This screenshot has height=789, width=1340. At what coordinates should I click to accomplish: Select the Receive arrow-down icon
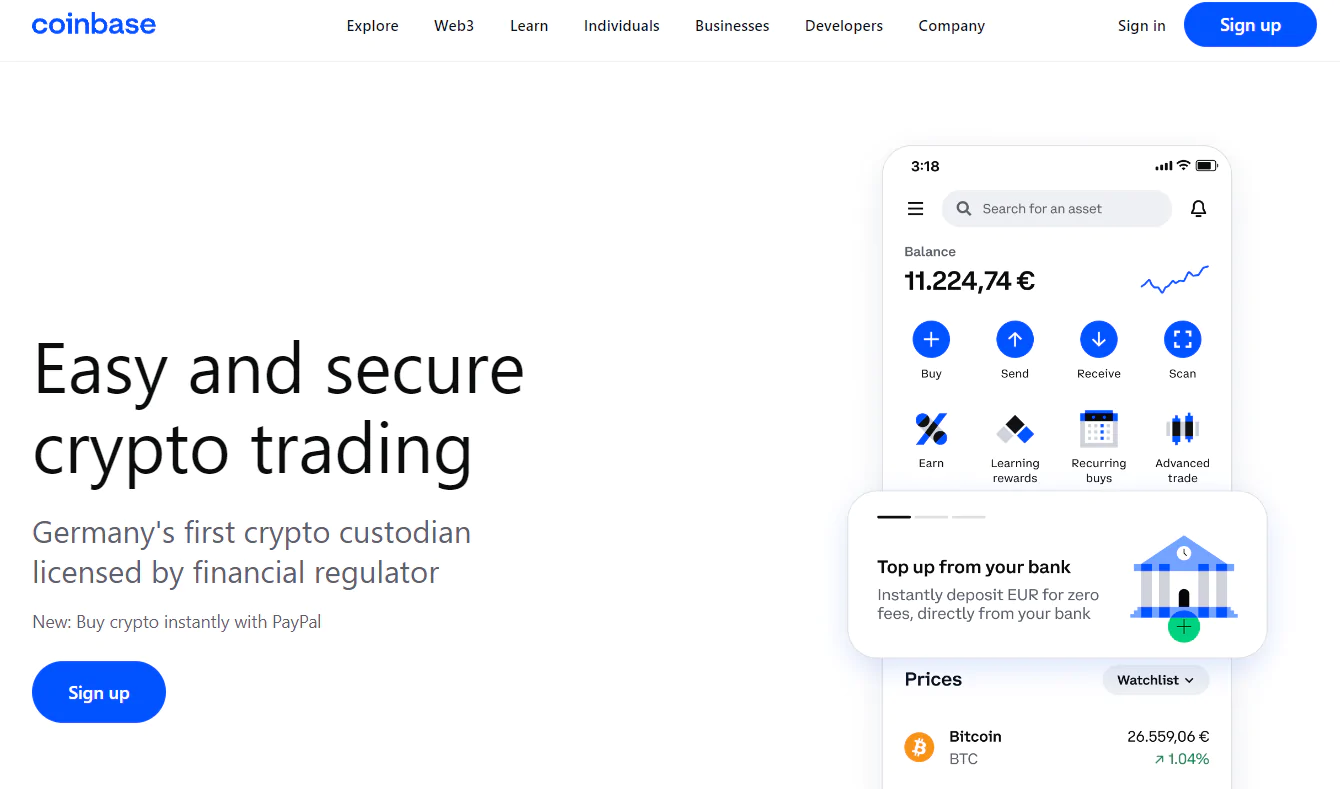tap(1099, 340)
